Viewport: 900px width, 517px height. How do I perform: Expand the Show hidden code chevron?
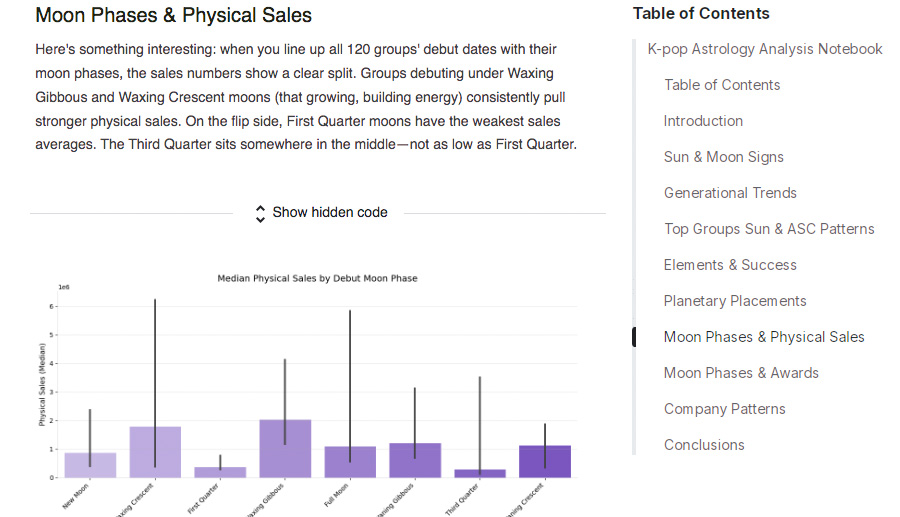coord(261,213)
